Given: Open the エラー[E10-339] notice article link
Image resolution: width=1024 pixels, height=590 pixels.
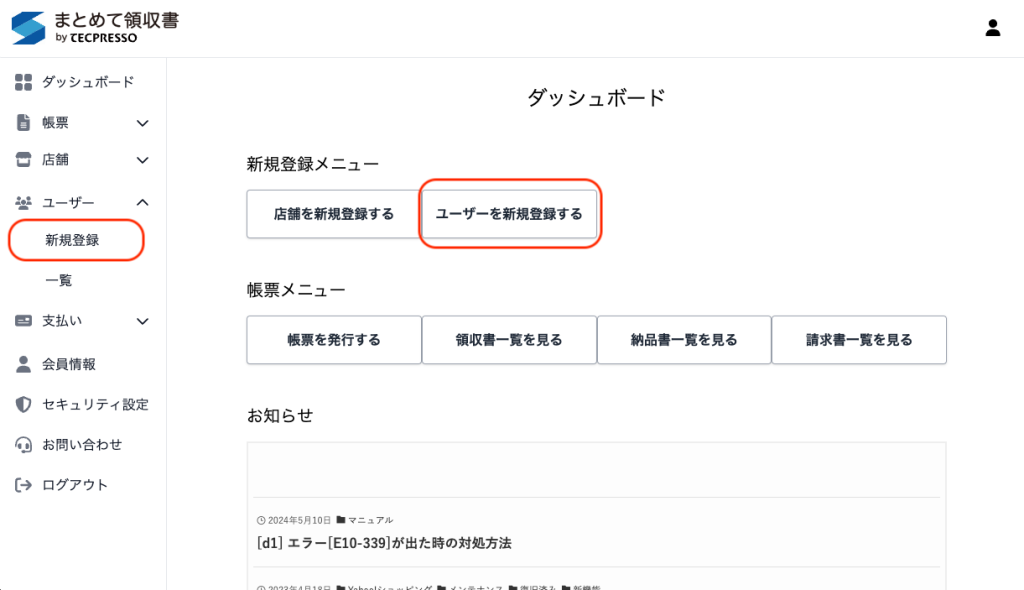Looking at the screenshot, I should (x=384, y=543).
